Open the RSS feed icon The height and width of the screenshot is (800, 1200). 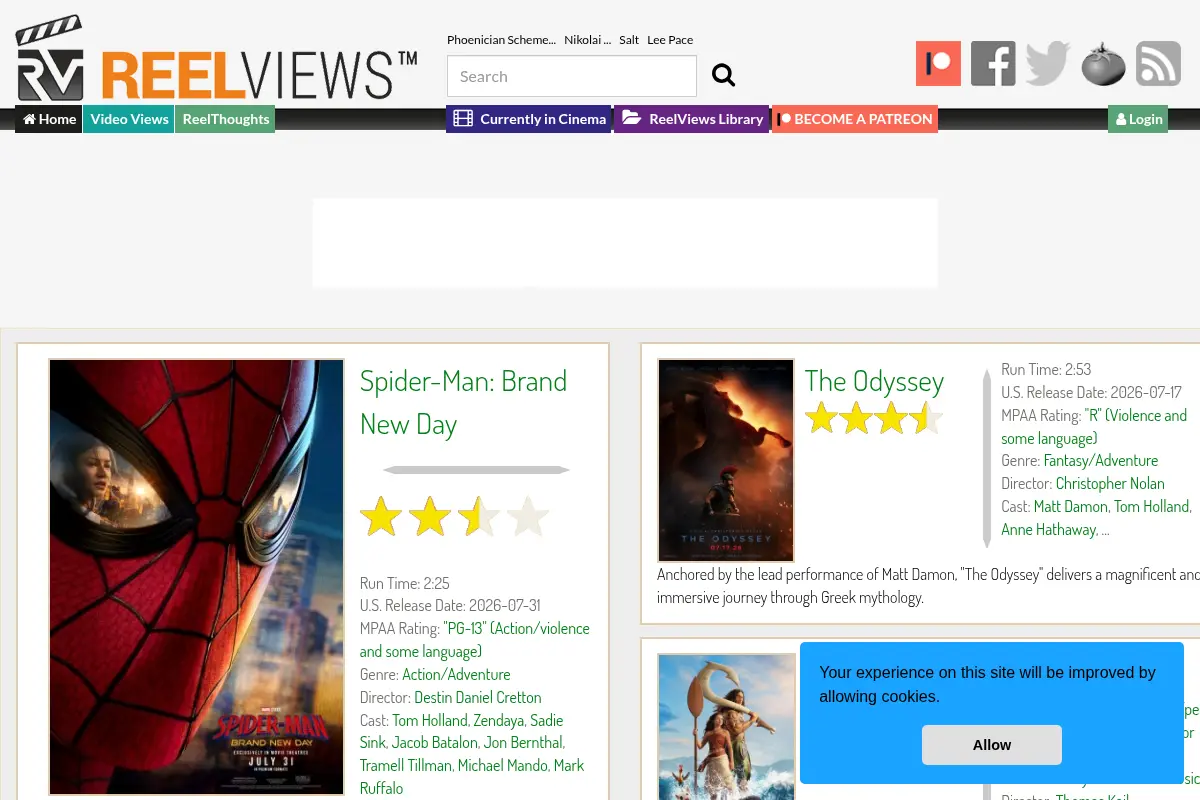pos(1158,63)
